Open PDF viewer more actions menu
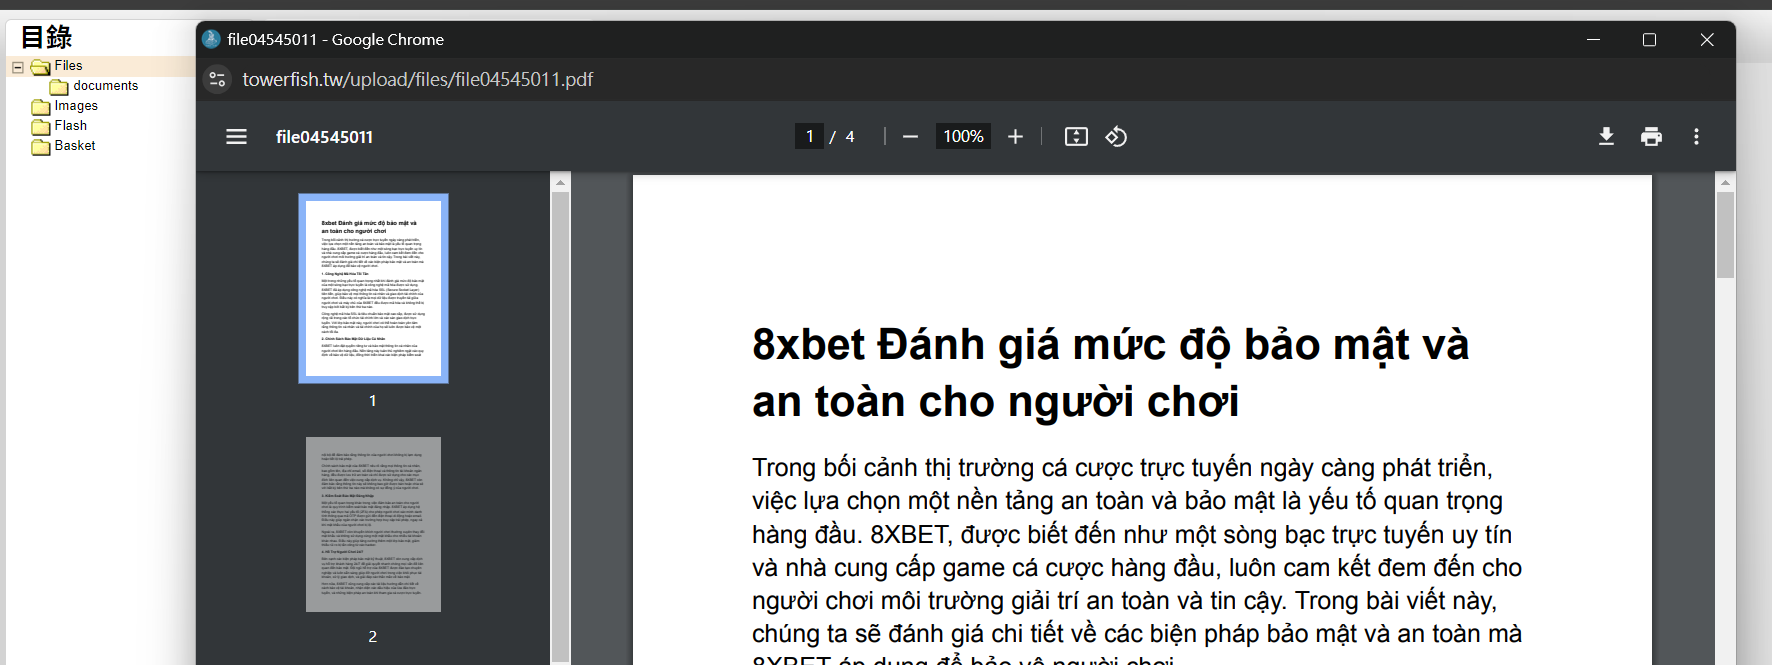Viewport: 1772px width, 665px height. click(x=1696, y=137)
